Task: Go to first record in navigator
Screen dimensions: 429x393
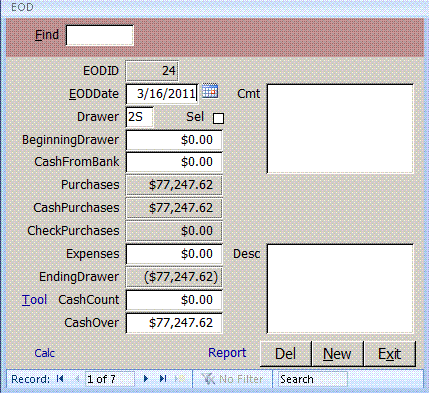Action: (60, 379)
